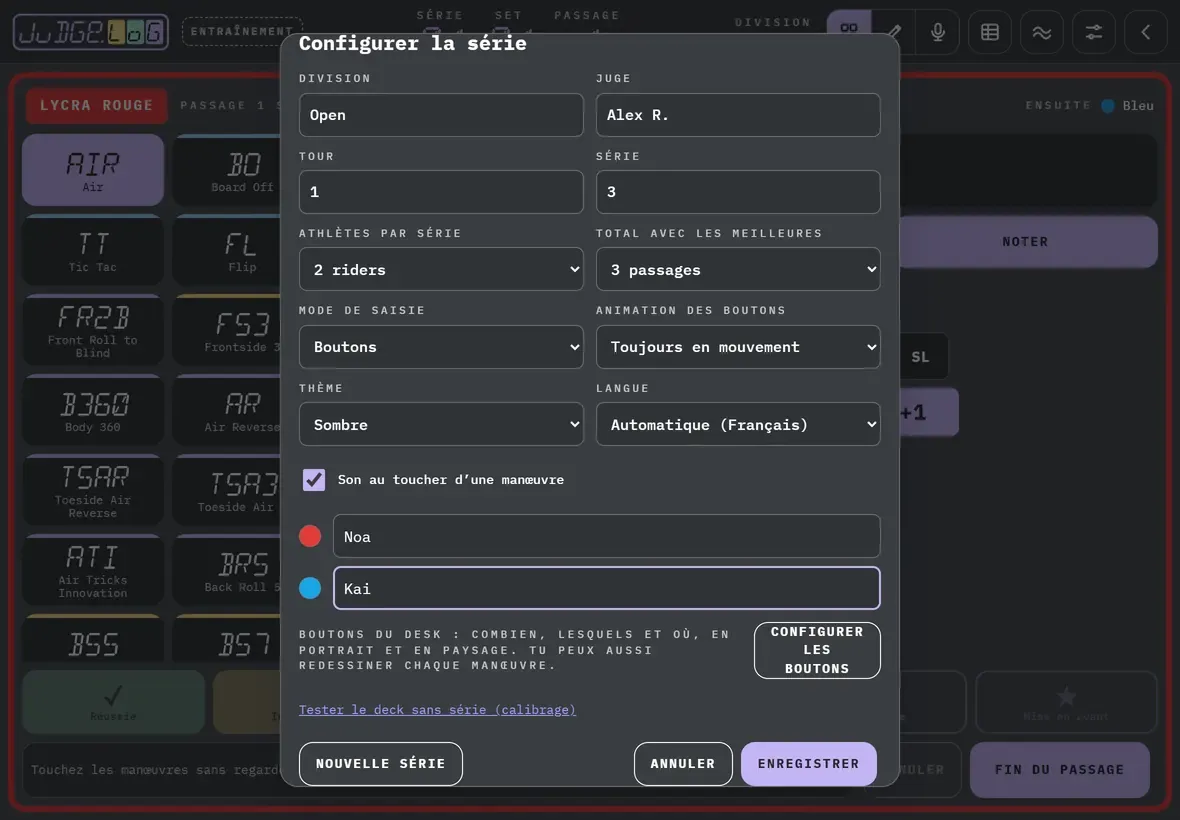Click Nouvelle série button
The width and height of the screenshot is (1180, 820).
coord(381,764)
